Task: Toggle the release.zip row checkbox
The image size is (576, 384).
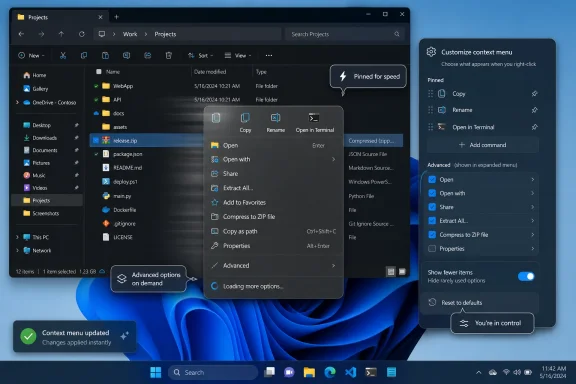Action: (96, 140)
